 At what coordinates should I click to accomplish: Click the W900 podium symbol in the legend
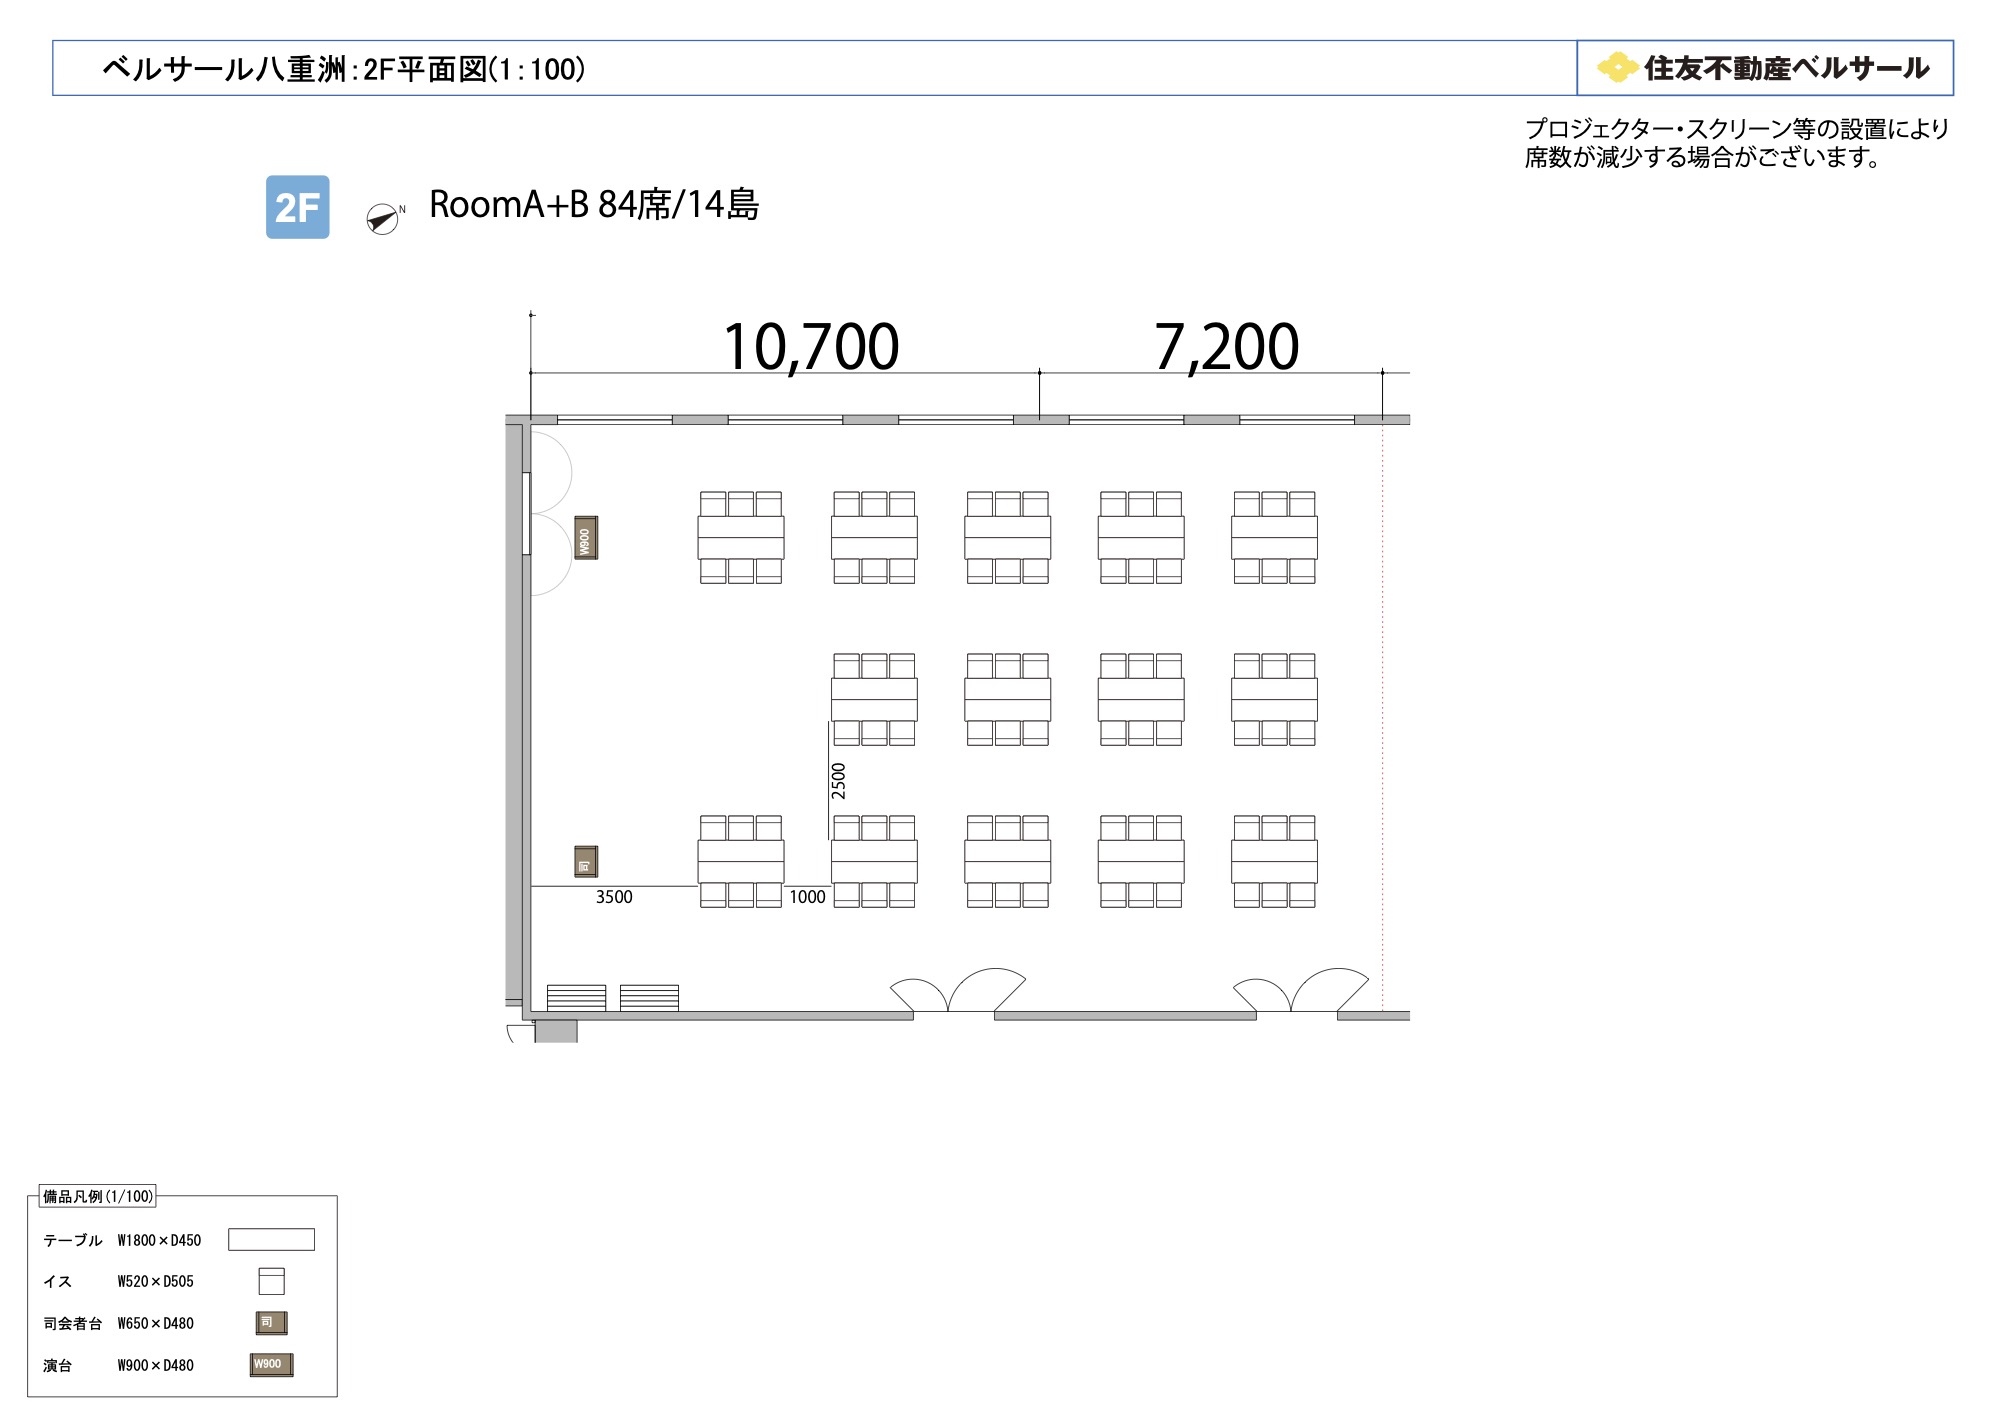(271, 1365)
